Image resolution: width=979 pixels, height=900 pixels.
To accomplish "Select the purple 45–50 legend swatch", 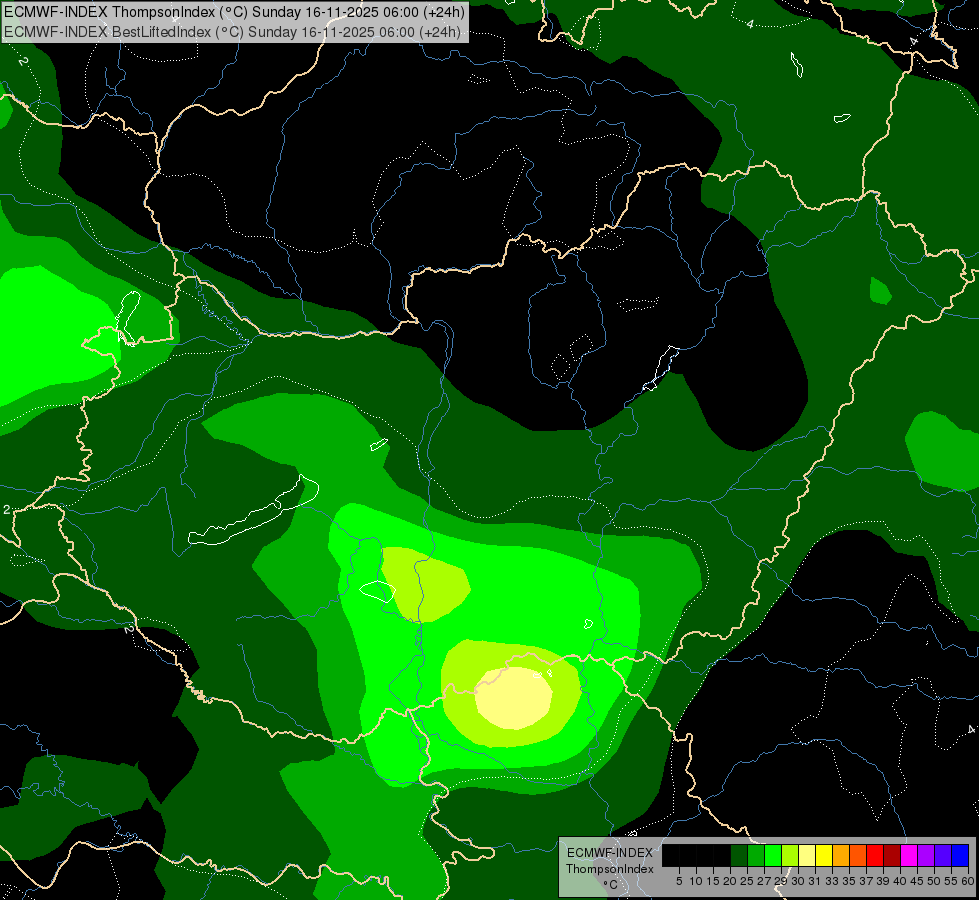I will (927, 855).
